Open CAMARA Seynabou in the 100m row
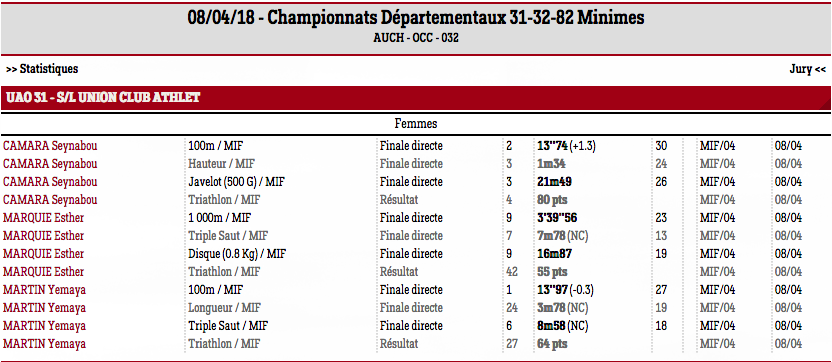This screenshot has width=832, height=362. (x=50, y=146)
